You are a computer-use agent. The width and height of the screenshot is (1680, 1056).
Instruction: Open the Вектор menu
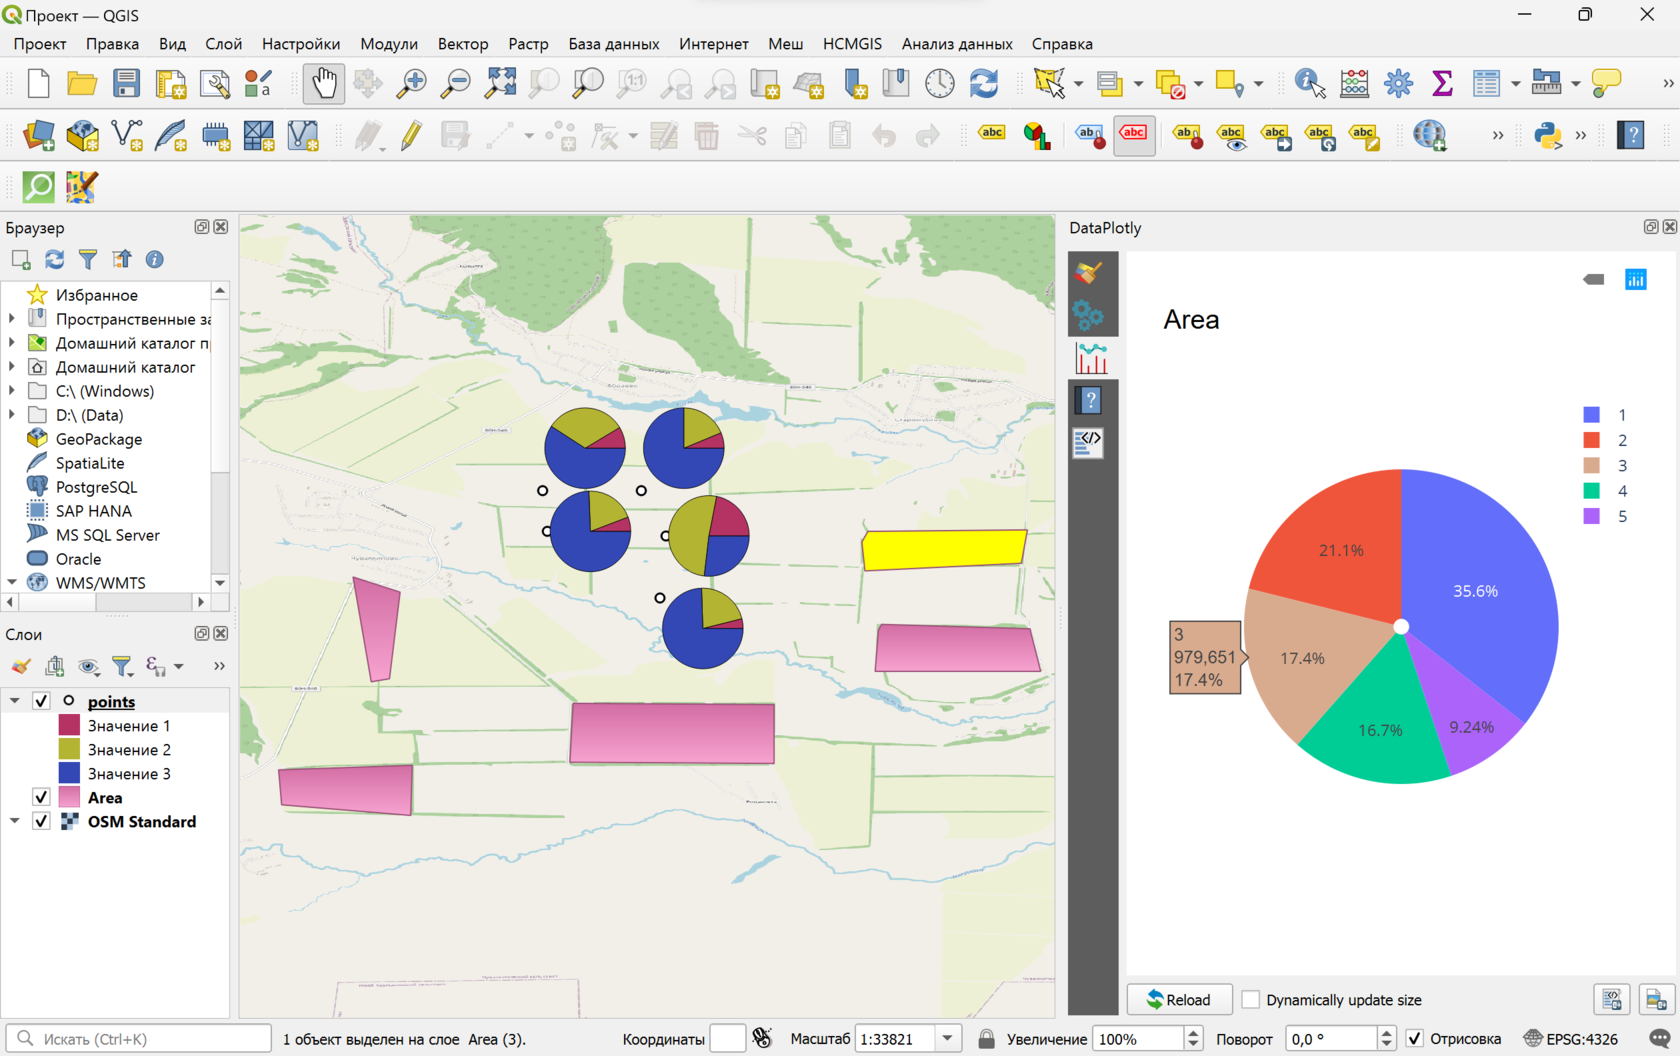tap(462, 44)
